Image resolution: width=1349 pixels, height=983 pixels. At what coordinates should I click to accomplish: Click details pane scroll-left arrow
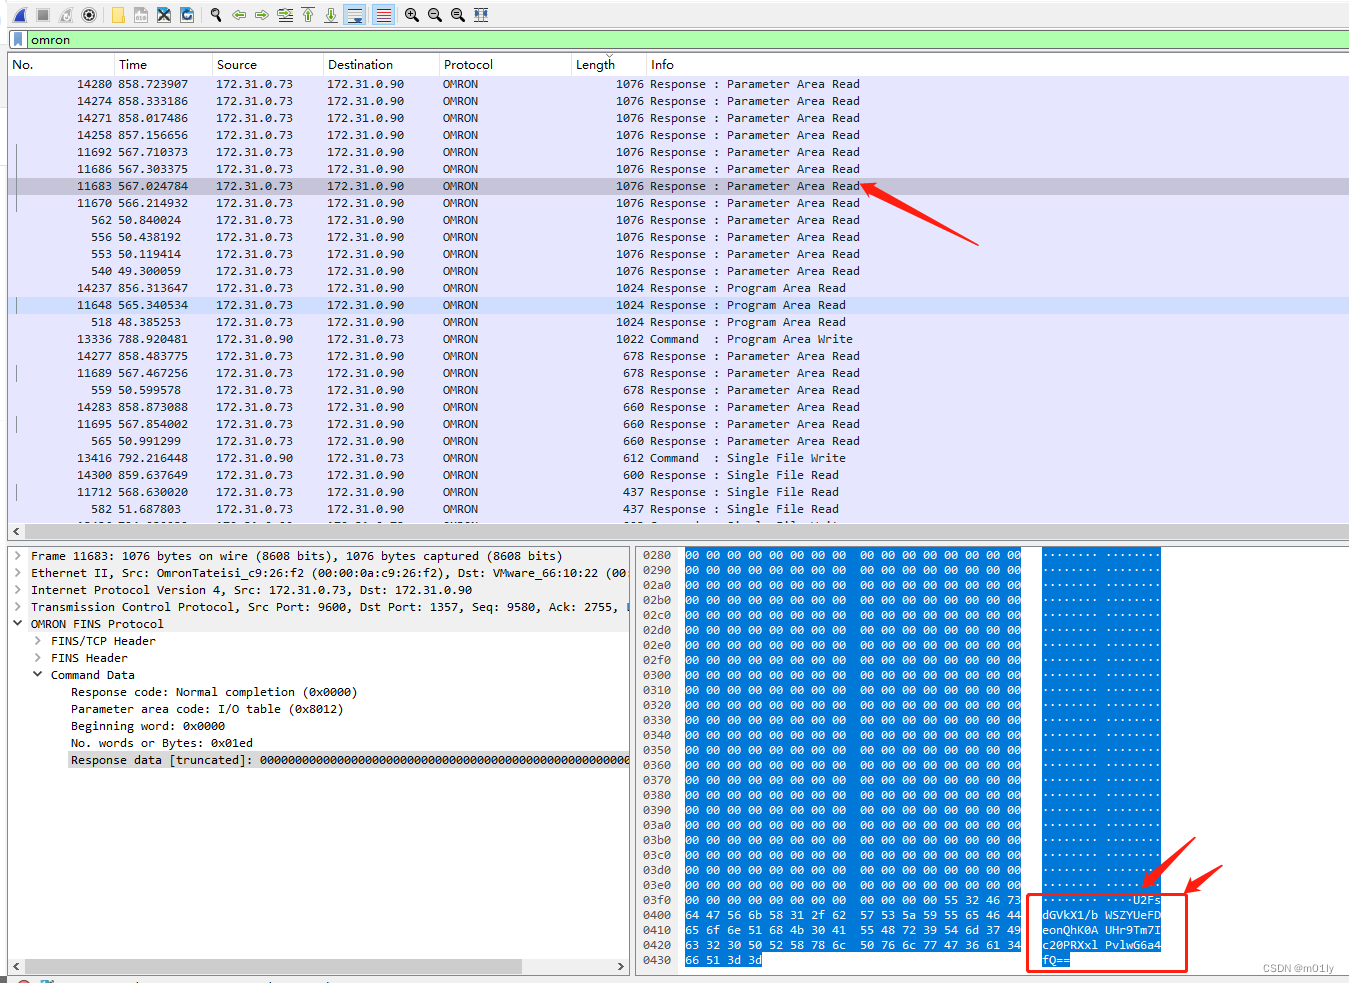16,967
